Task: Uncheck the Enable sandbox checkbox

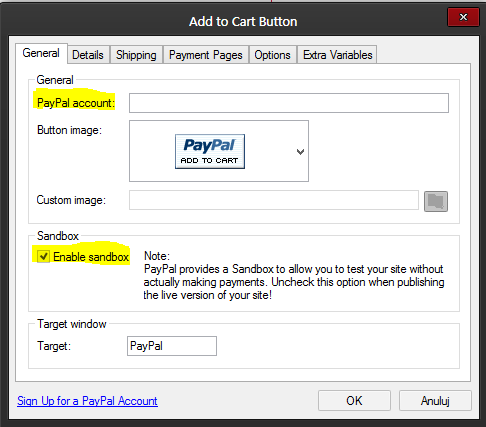Action: [43, 257]
